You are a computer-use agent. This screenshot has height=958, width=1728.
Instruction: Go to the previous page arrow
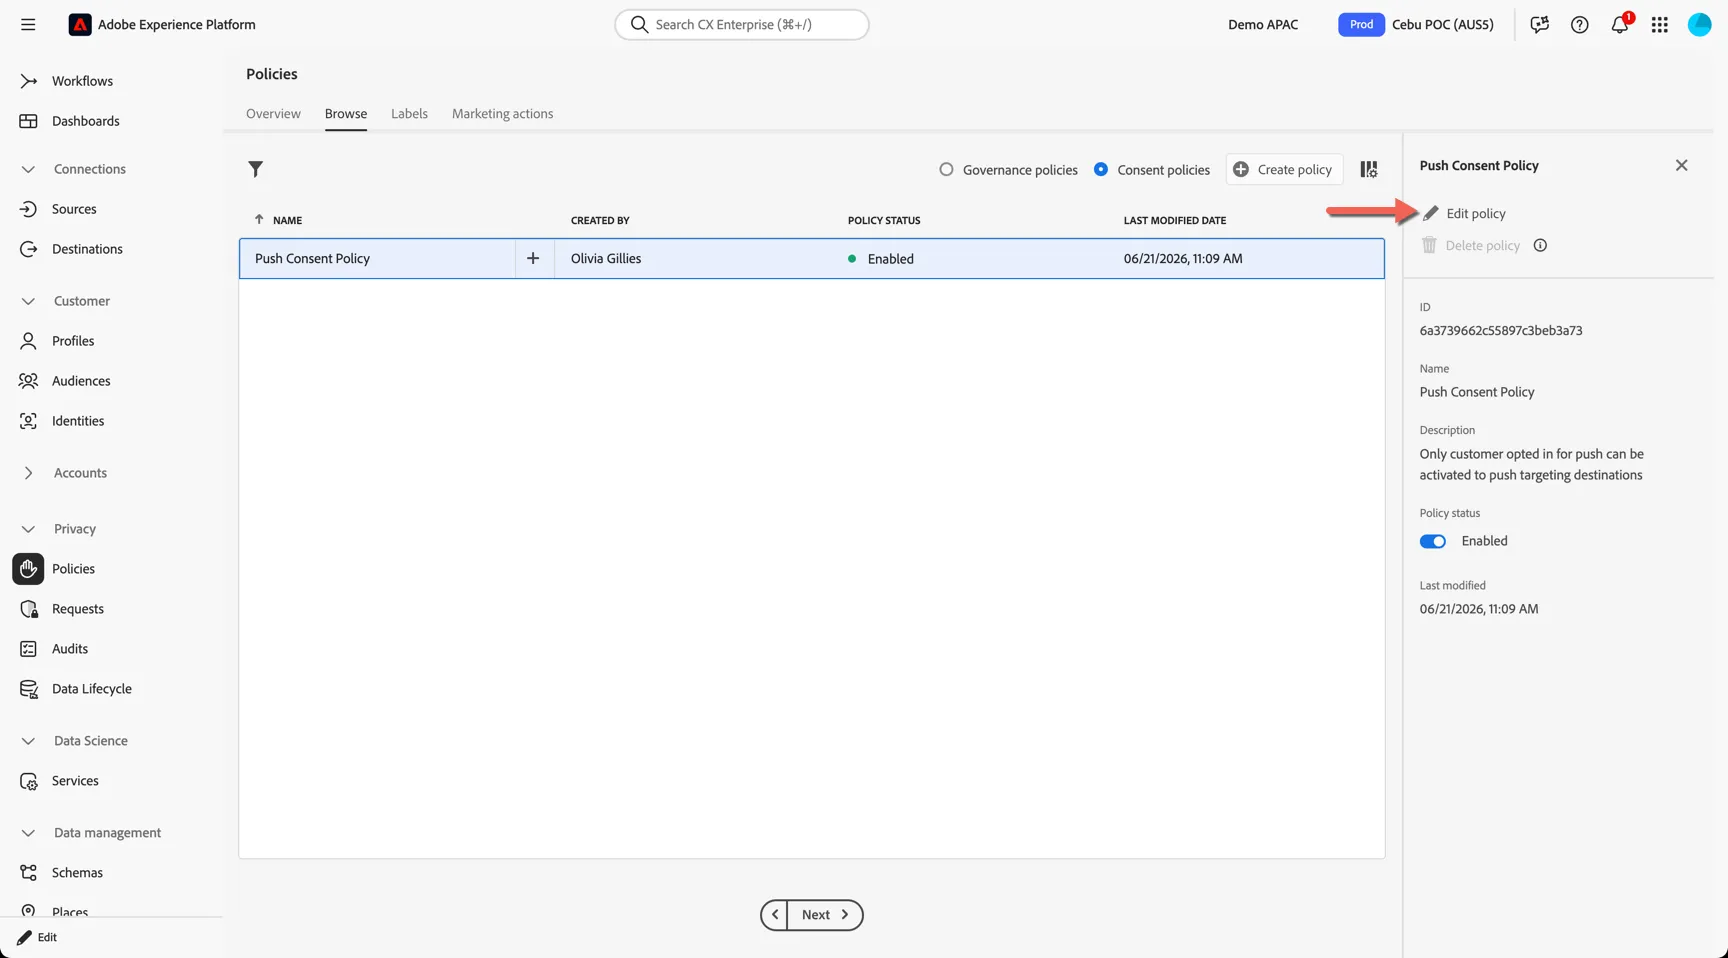(x=774, y=915)
